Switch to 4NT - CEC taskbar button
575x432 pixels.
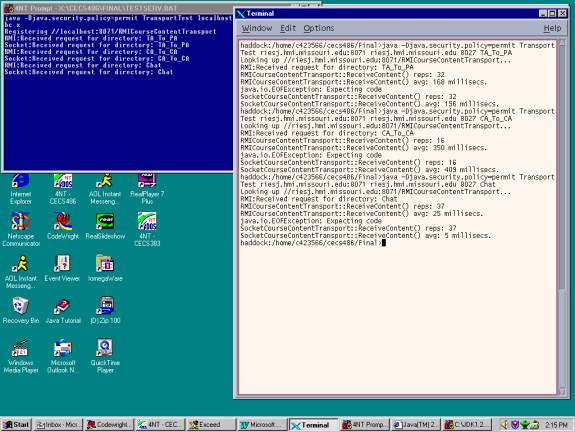(160, 425)
